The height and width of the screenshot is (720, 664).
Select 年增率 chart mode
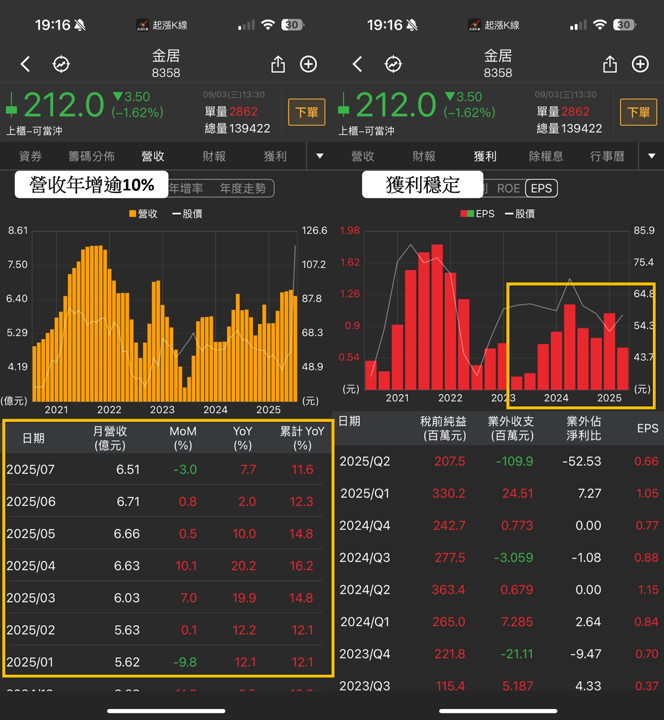click(186, 188)
